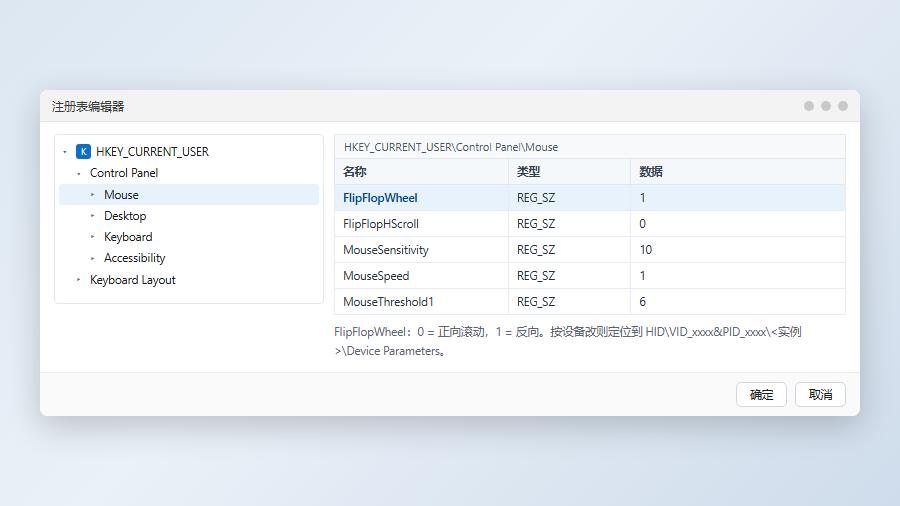Click FlipFlopWheel's data value 1
This screenshot has height=506, width=900.
tap(642, 198)
